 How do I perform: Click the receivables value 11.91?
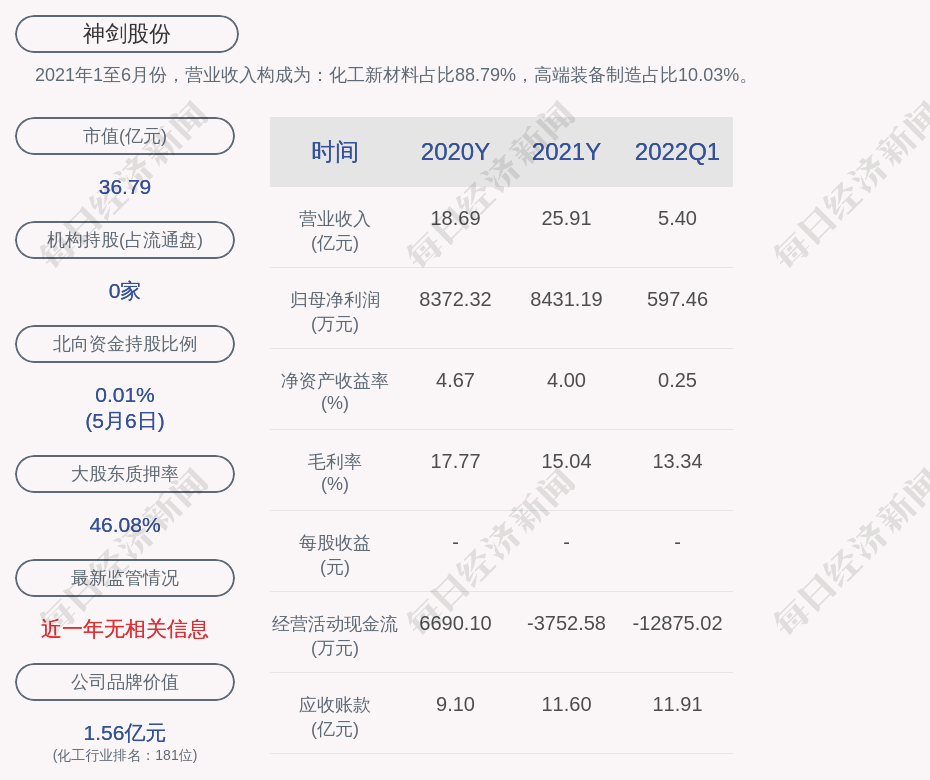point(677,704)
